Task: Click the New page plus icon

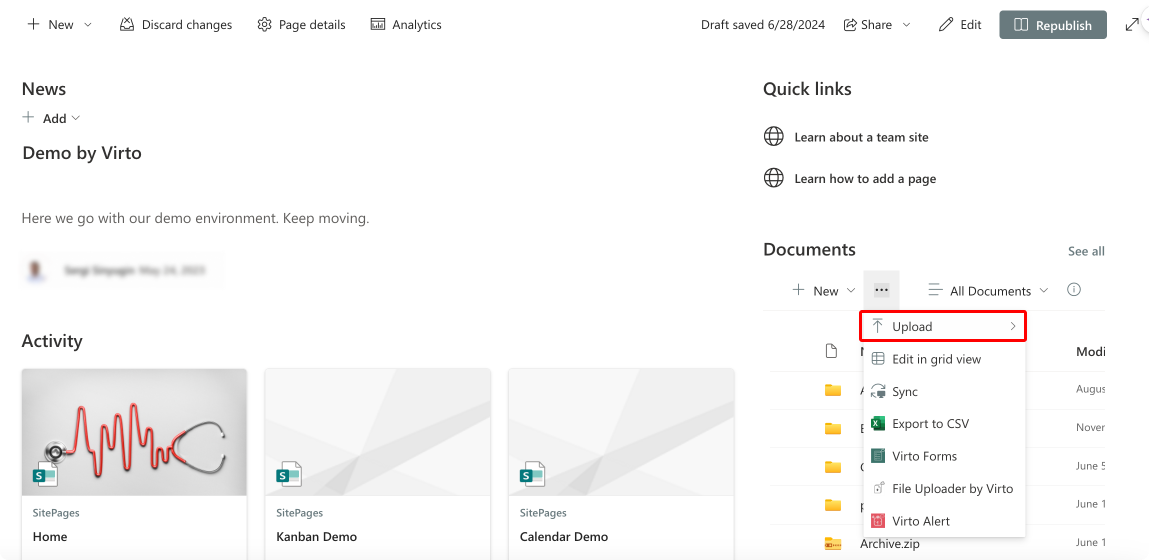Action: click(x=33, y=24)
